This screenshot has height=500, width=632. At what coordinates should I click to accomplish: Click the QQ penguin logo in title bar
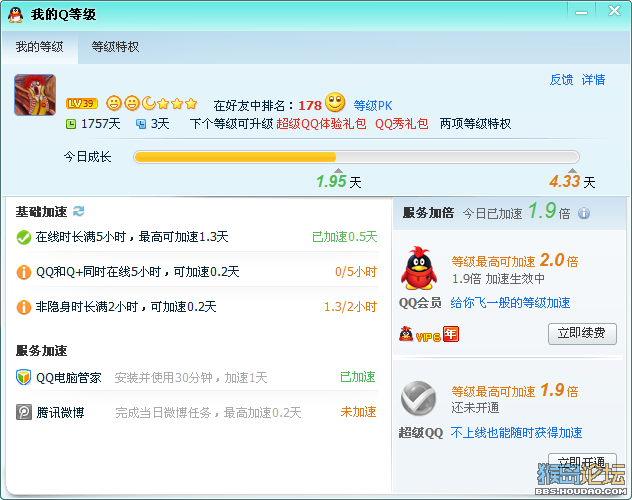15,15
